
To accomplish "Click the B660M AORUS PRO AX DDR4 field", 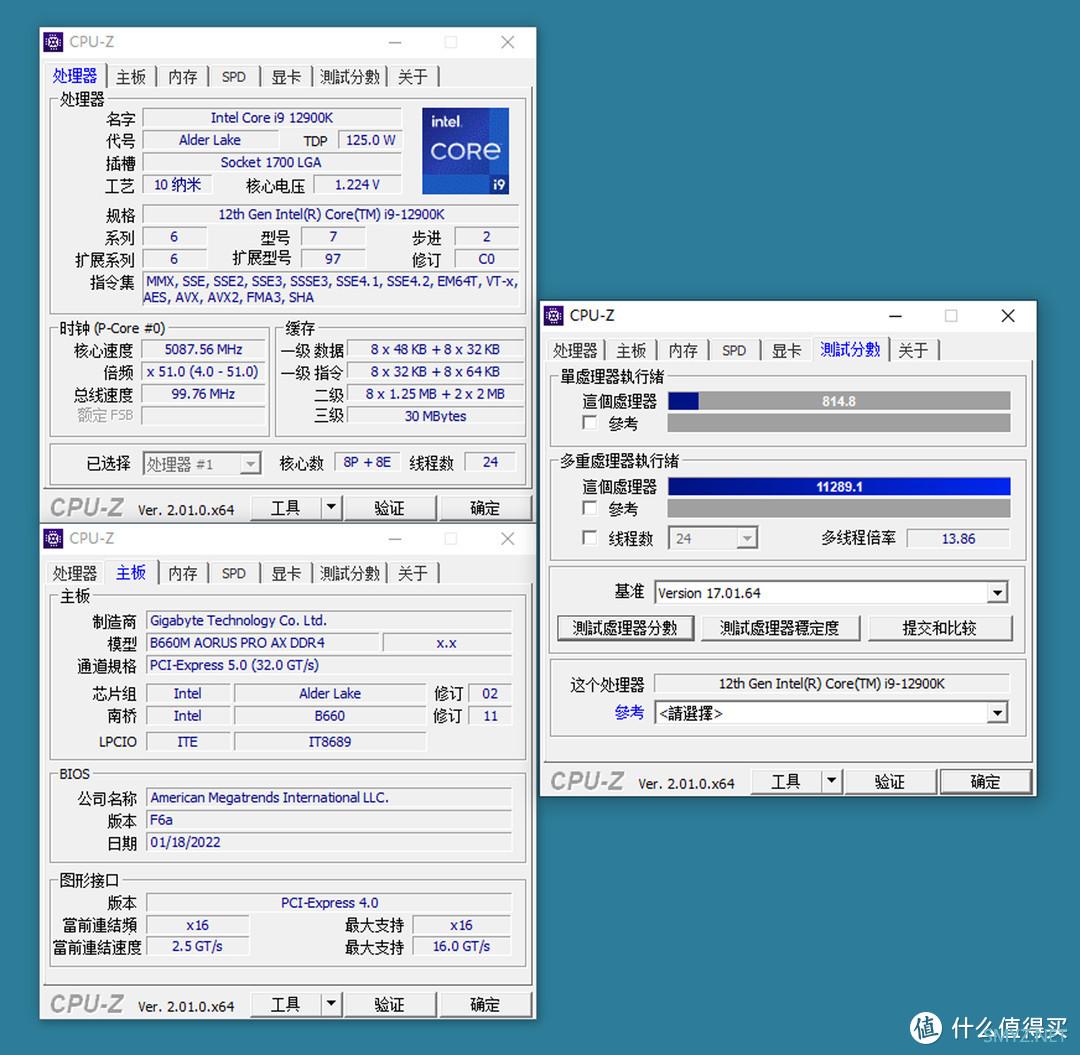I will coord(262,643).
